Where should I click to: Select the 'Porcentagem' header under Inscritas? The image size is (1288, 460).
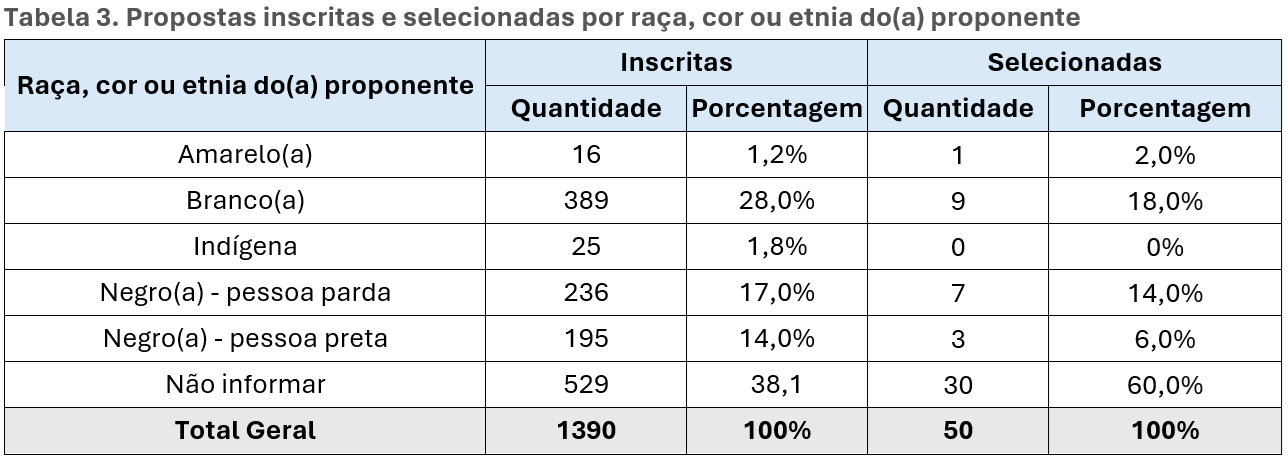tap(777, 109)
